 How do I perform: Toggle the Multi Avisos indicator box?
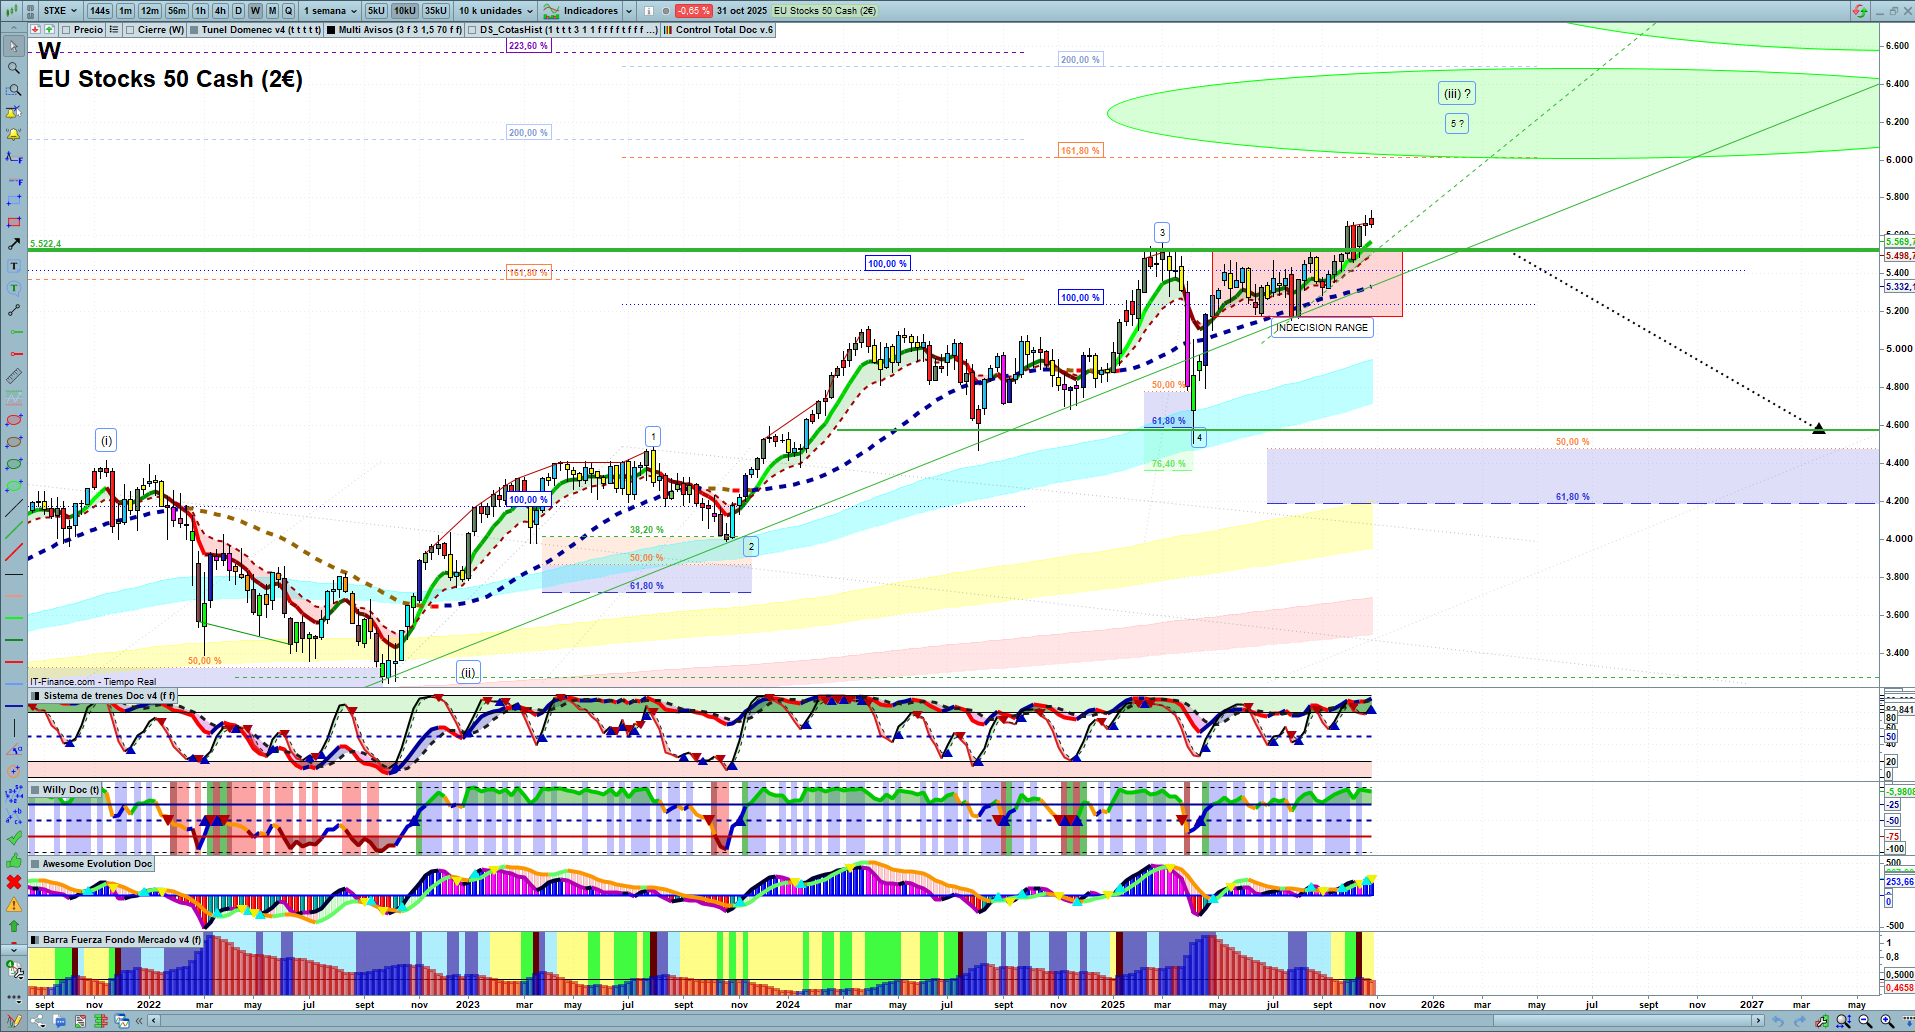[331, 30]
